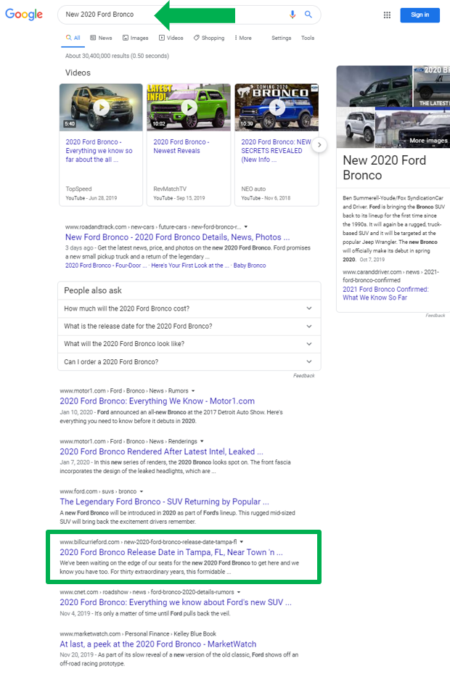Click the blue search magnifier icon

click(x=308, y=15)
